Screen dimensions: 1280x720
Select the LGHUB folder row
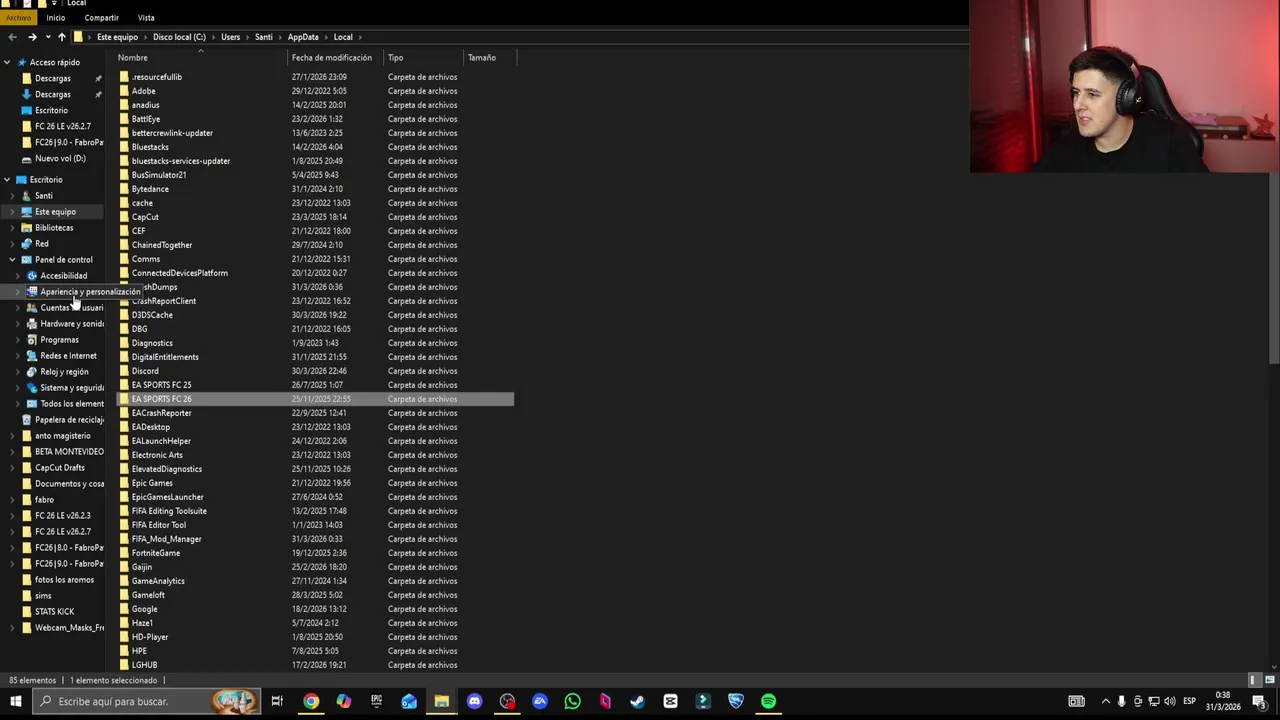click(315, 665)
